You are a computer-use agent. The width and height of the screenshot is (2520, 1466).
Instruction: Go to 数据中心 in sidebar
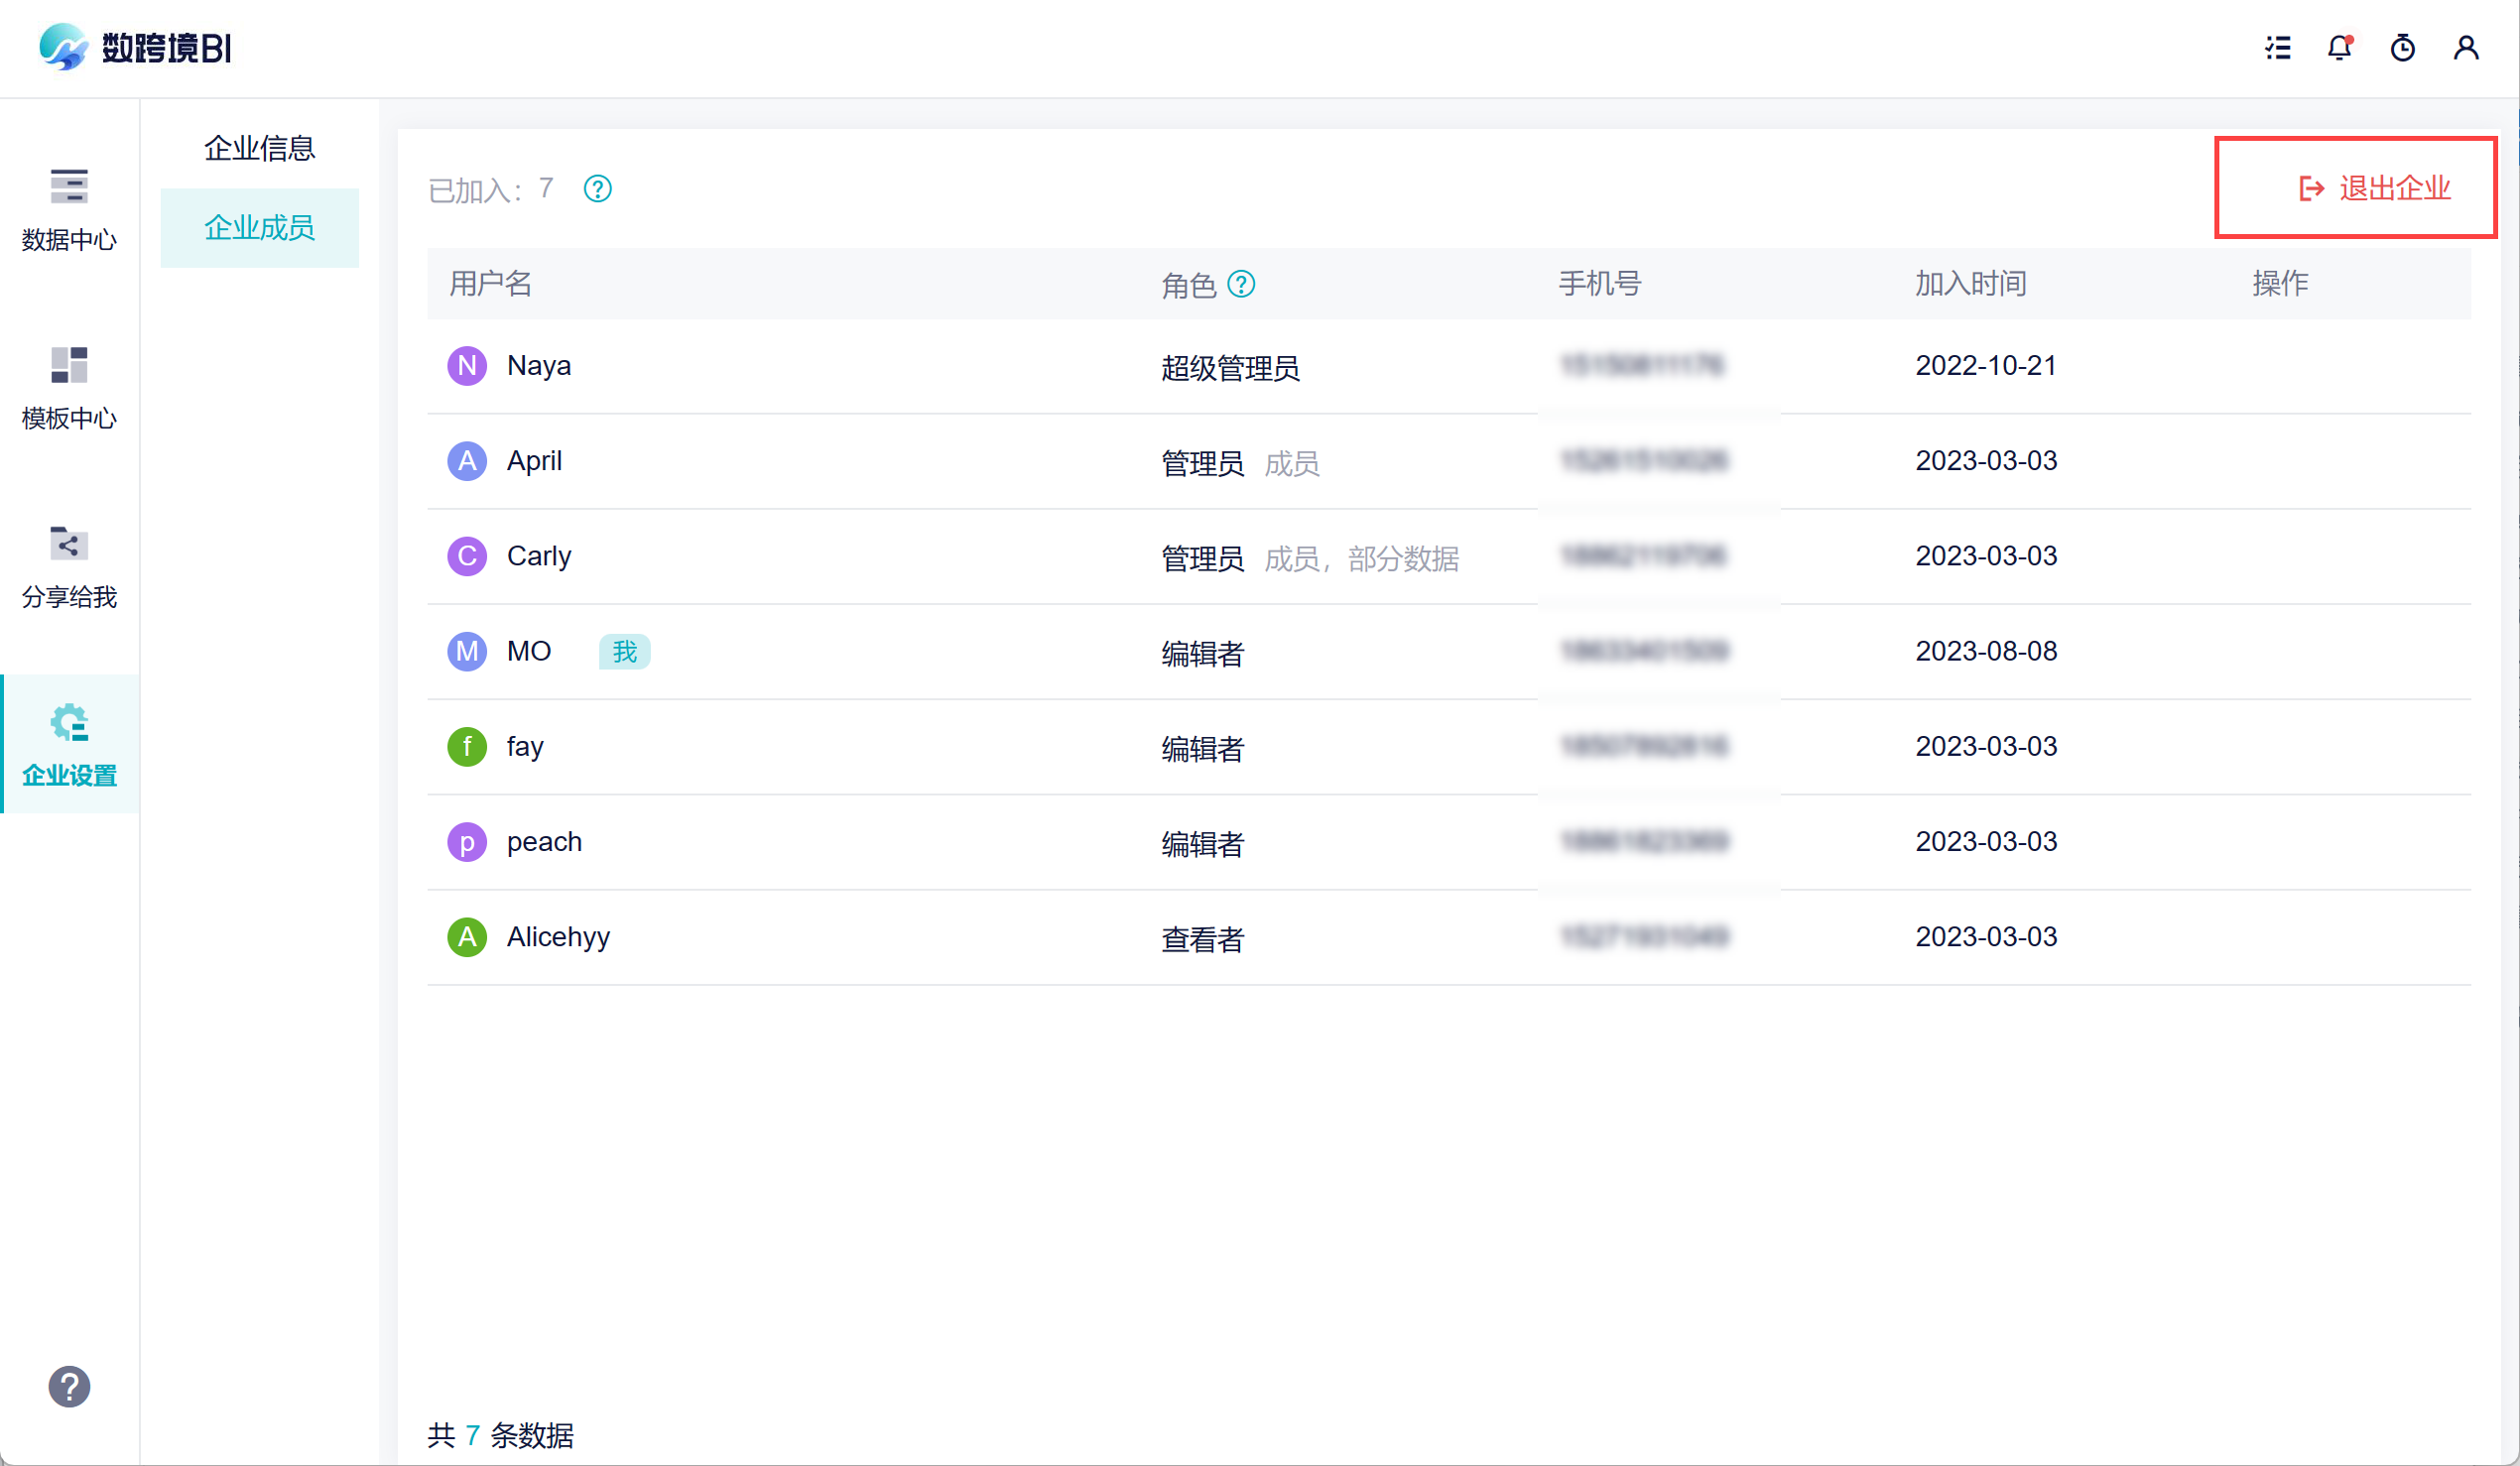click(69, 209)
